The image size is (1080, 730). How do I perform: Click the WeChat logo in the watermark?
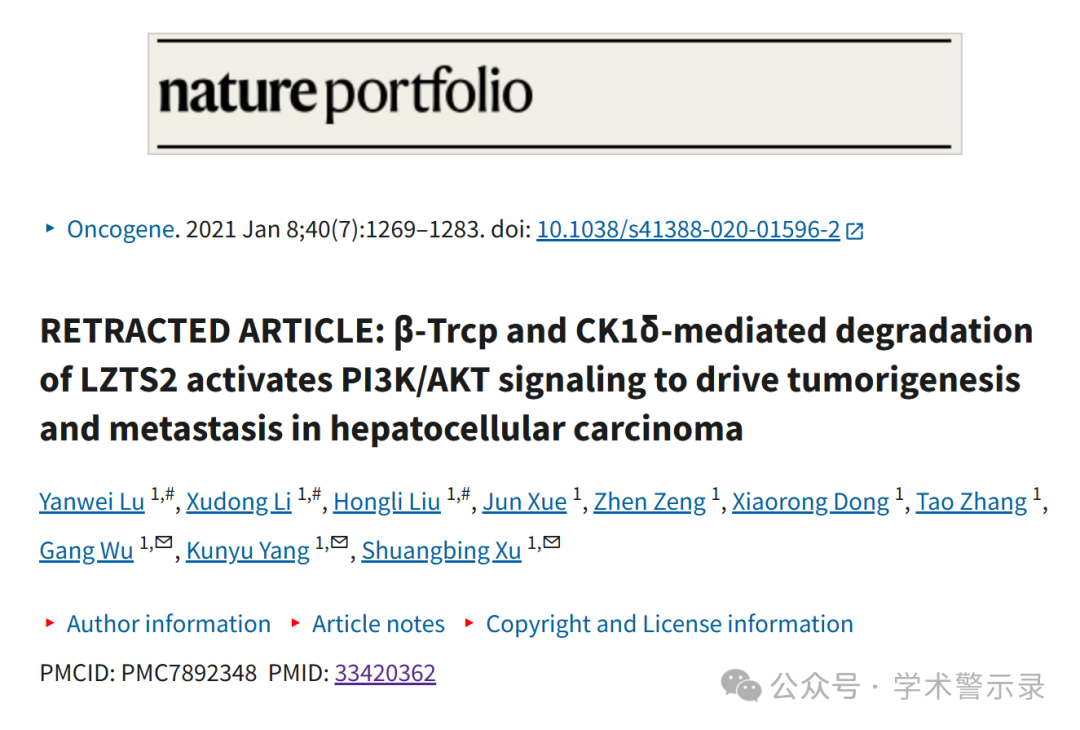click(x=740, y=685)
